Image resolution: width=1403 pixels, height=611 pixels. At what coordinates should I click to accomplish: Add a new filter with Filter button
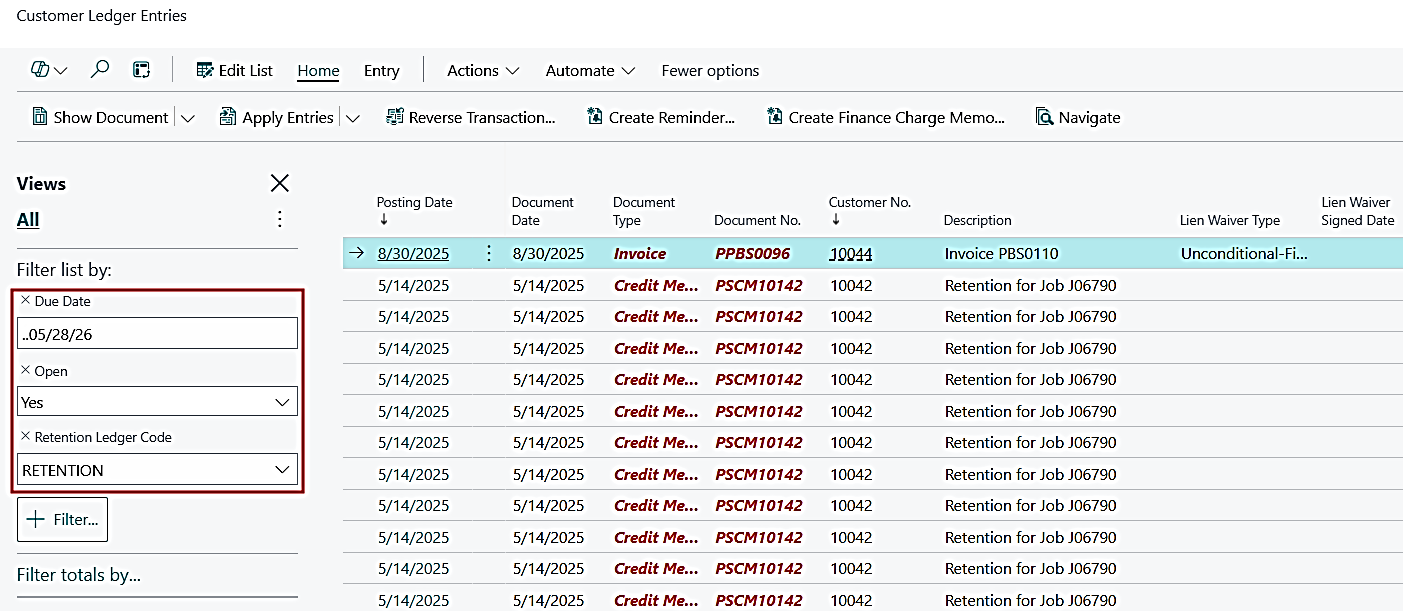(62, 519)
